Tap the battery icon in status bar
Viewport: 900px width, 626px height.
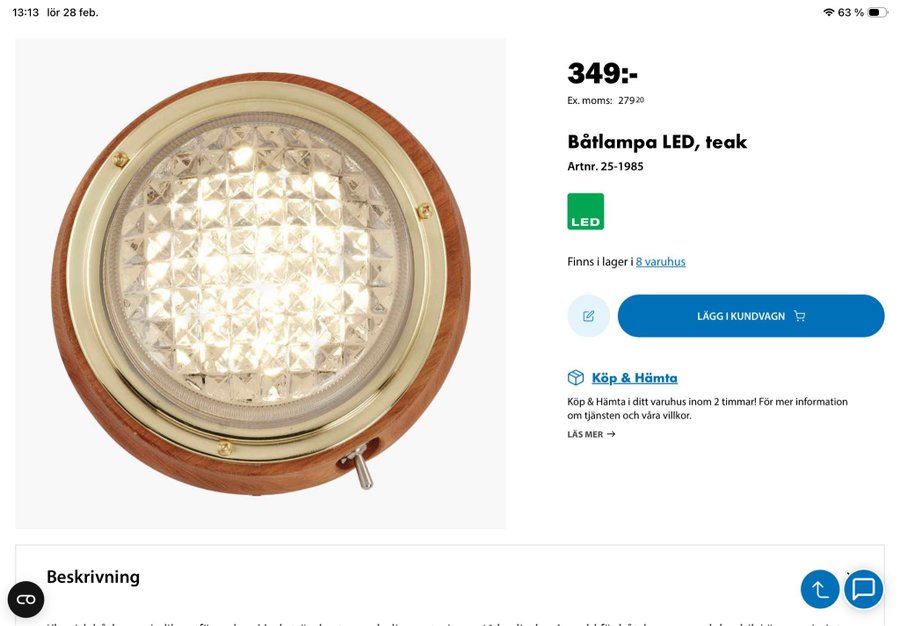(x=877, y=13)
